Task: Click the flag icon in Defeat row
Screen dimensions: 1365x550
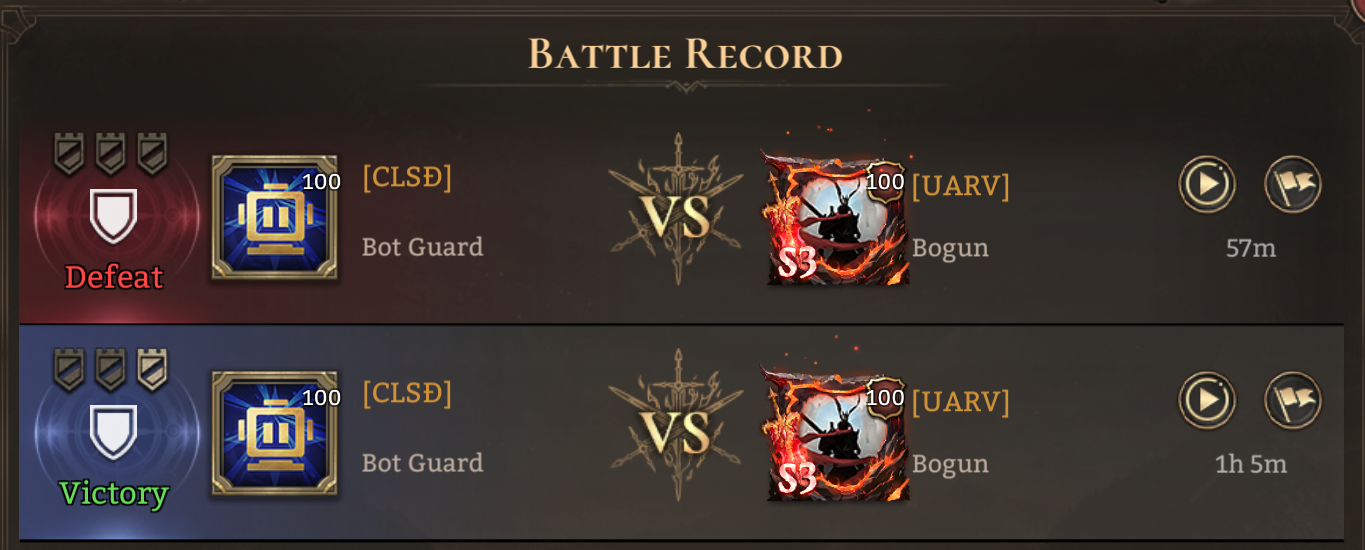Action: pos(1293,184)
